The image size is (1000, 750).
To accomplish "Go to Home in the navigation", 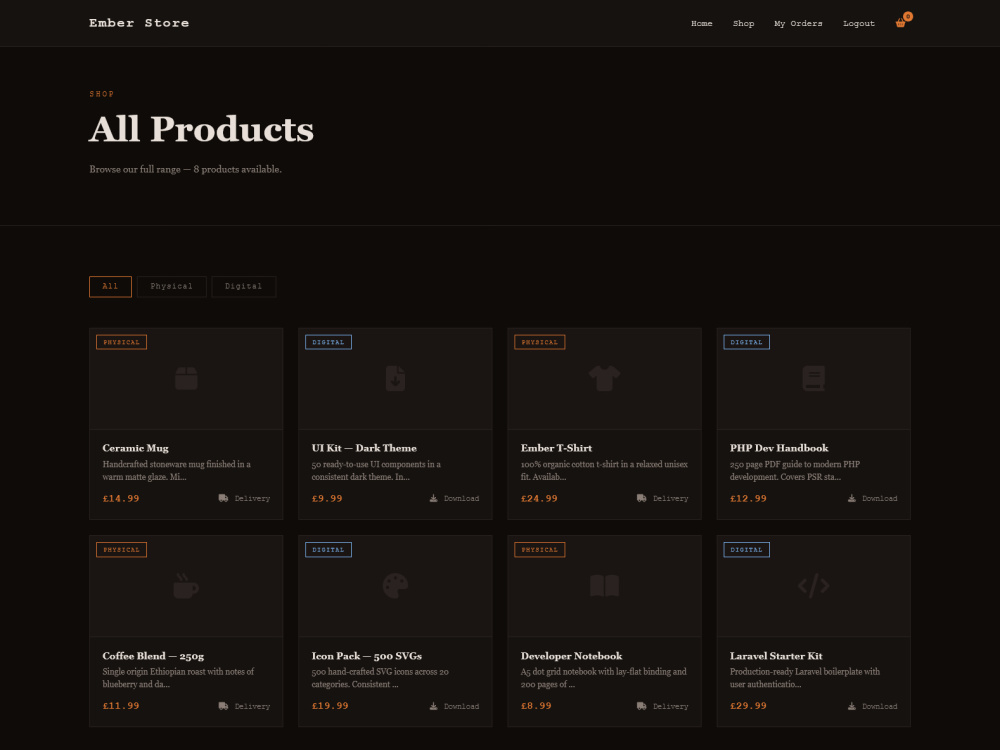I will pyautogui.click(x=702, y=24).
